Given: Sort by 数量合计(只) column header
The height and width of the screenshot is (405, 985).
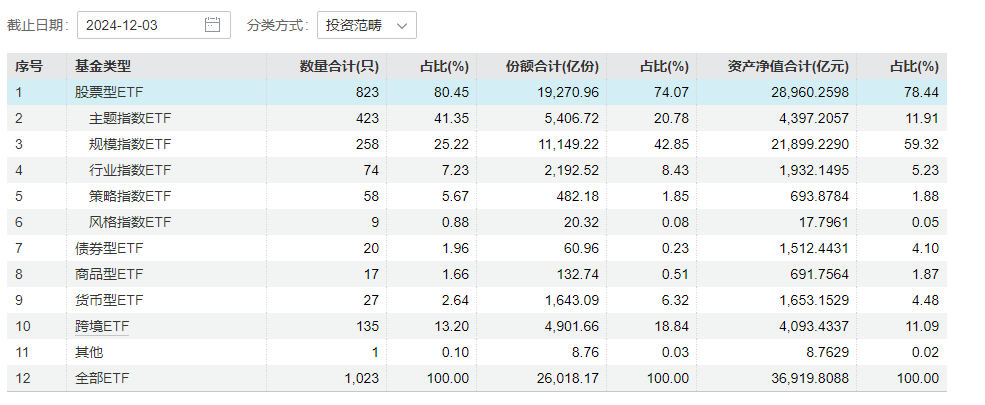Looking at the screenshot, I should [x=339, y=67].
